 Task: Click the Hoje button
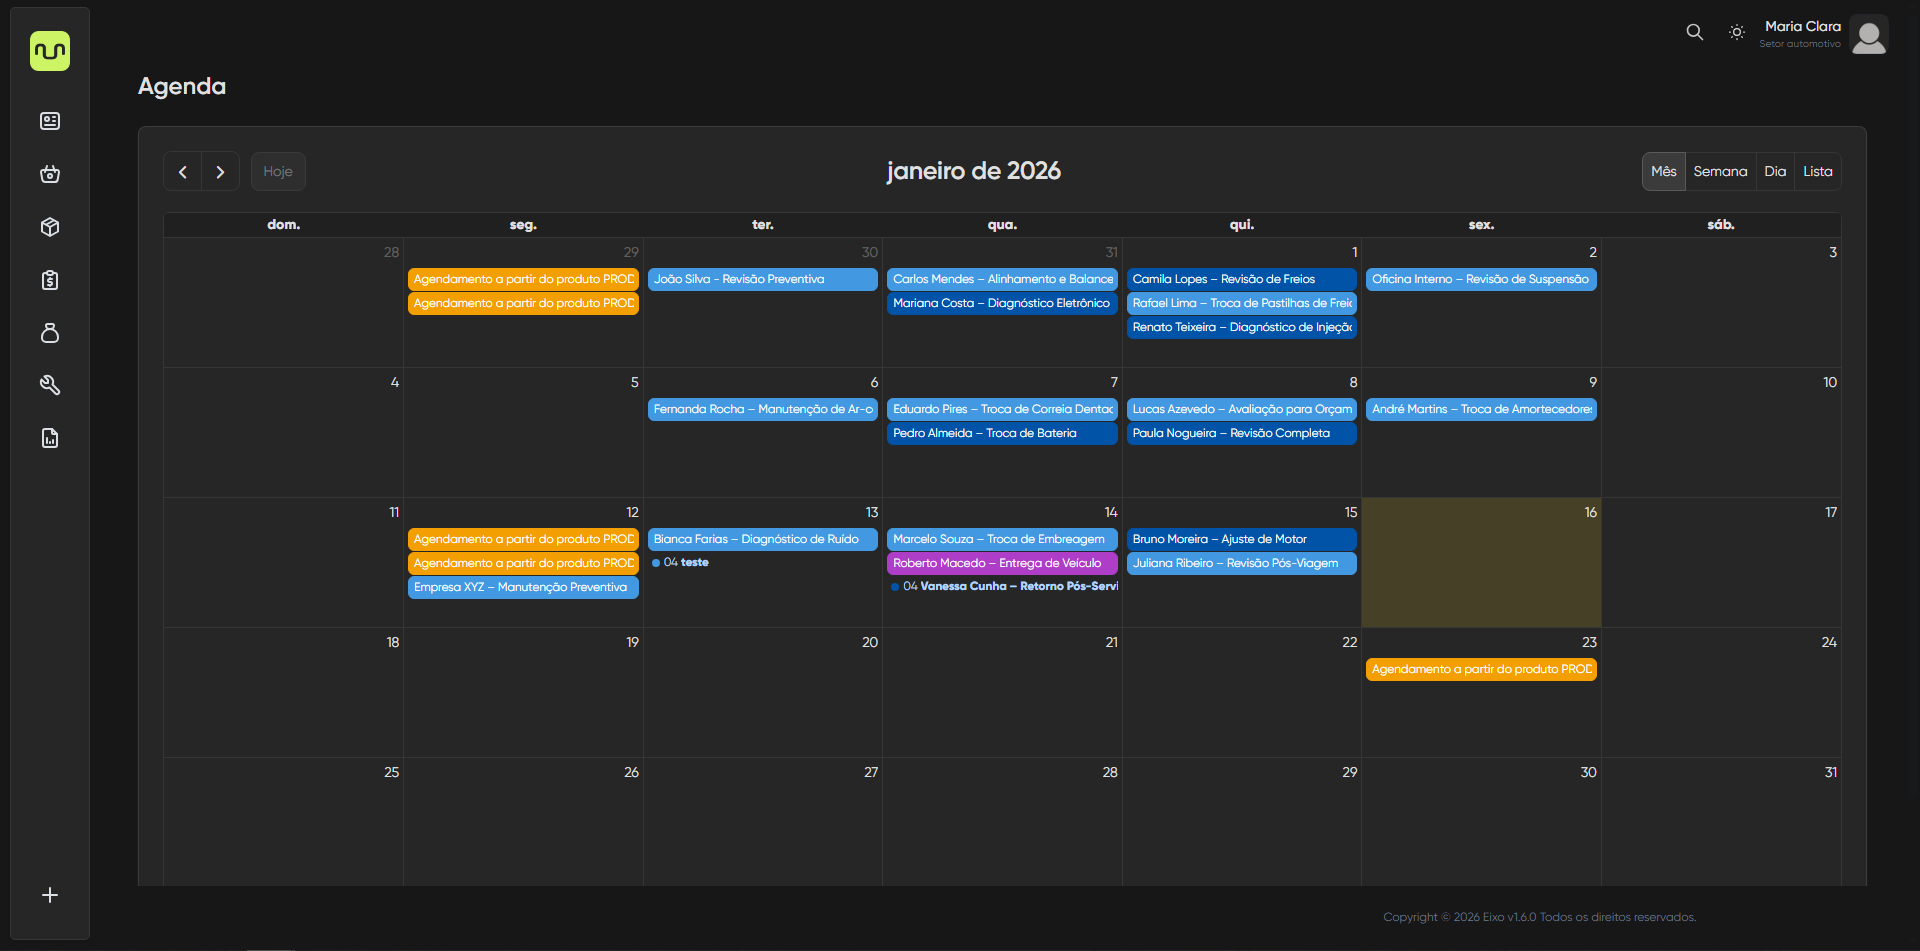pos(278,172)
